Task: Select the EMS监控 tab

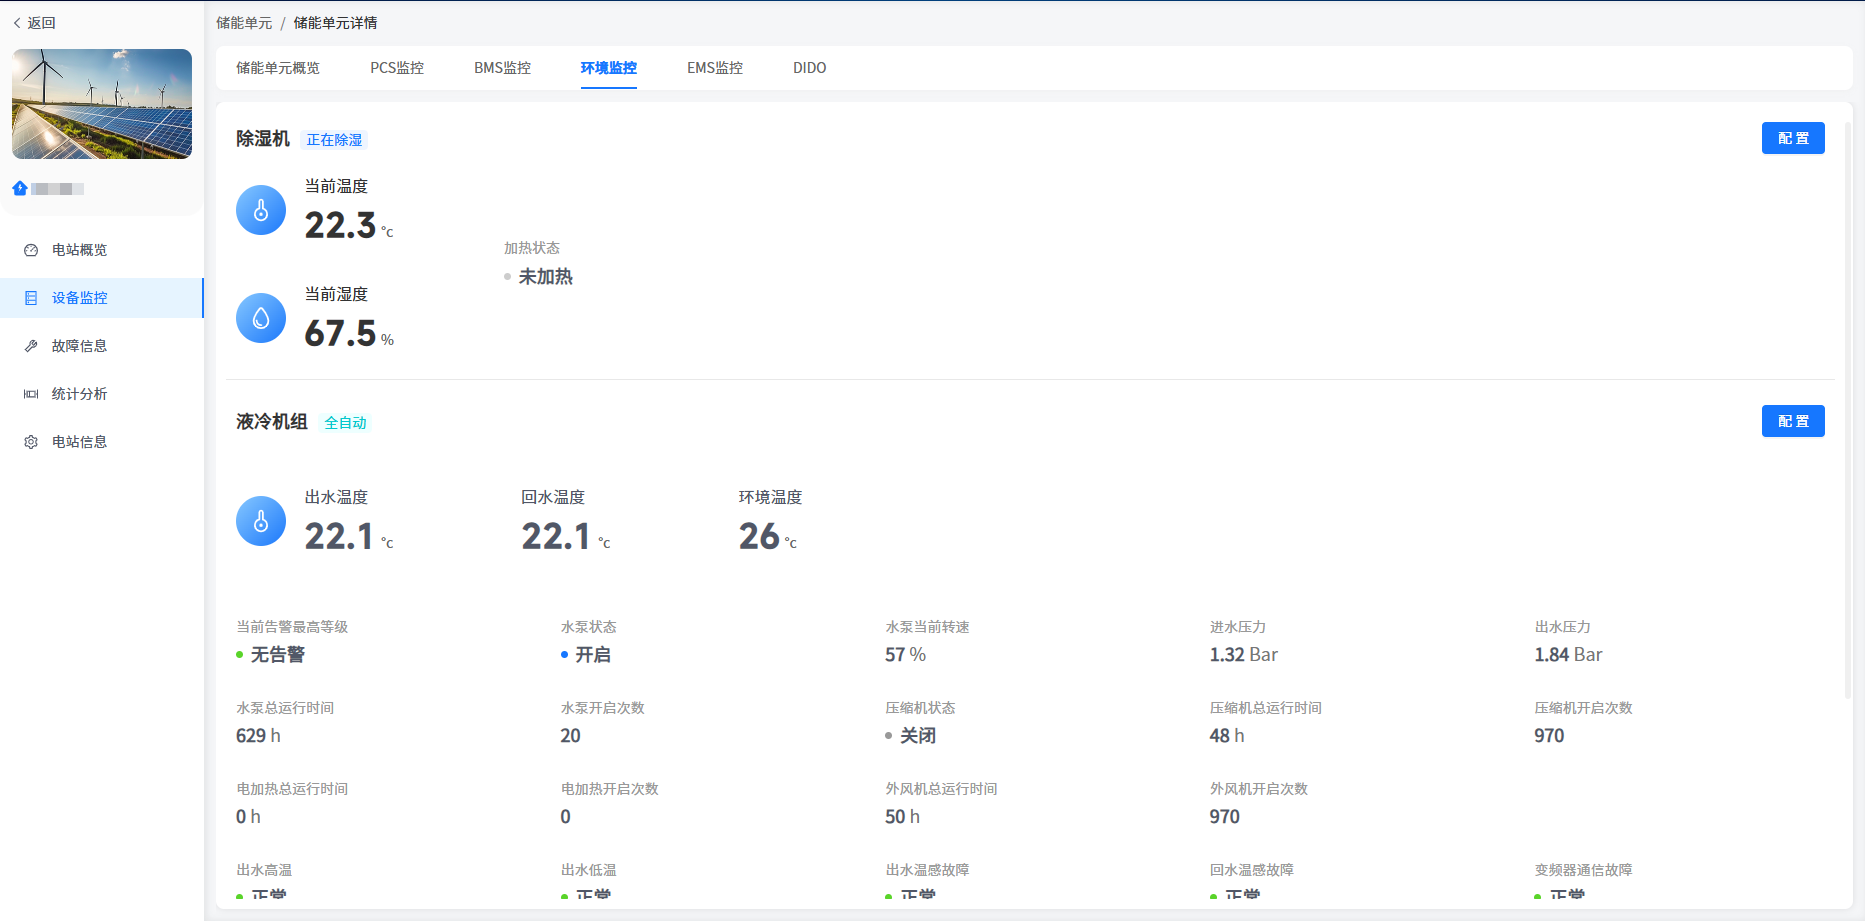Action: (x=714, y=68)
